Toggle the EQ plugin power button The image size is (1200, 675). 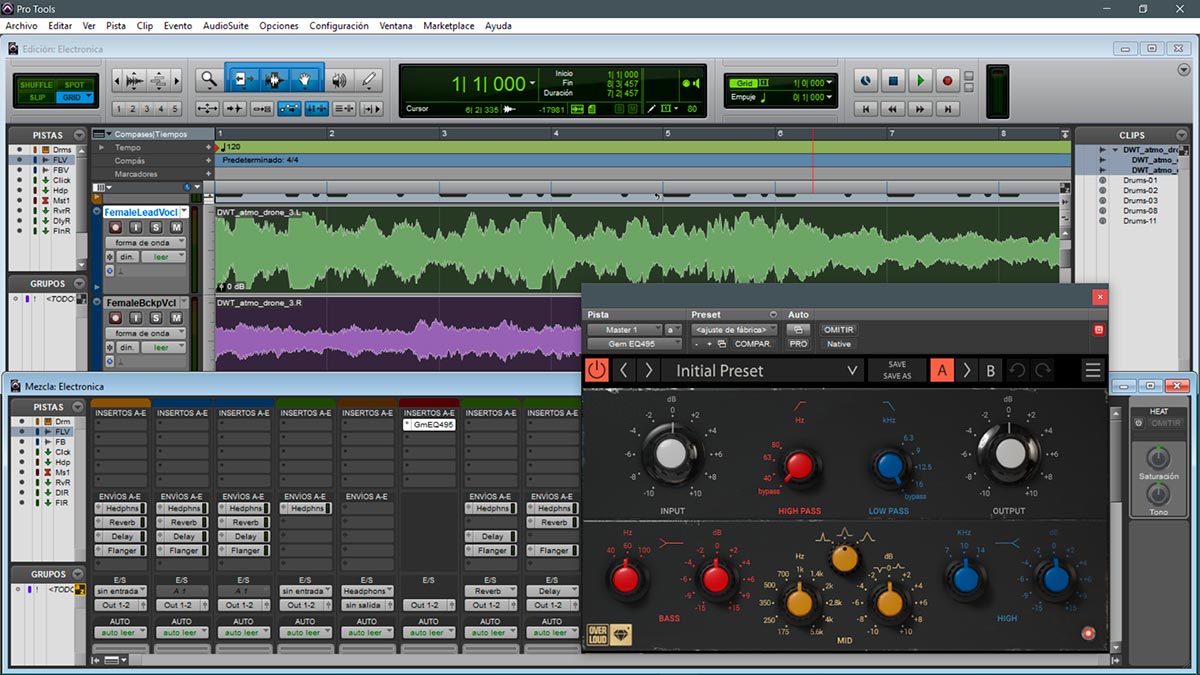[597, 370]
